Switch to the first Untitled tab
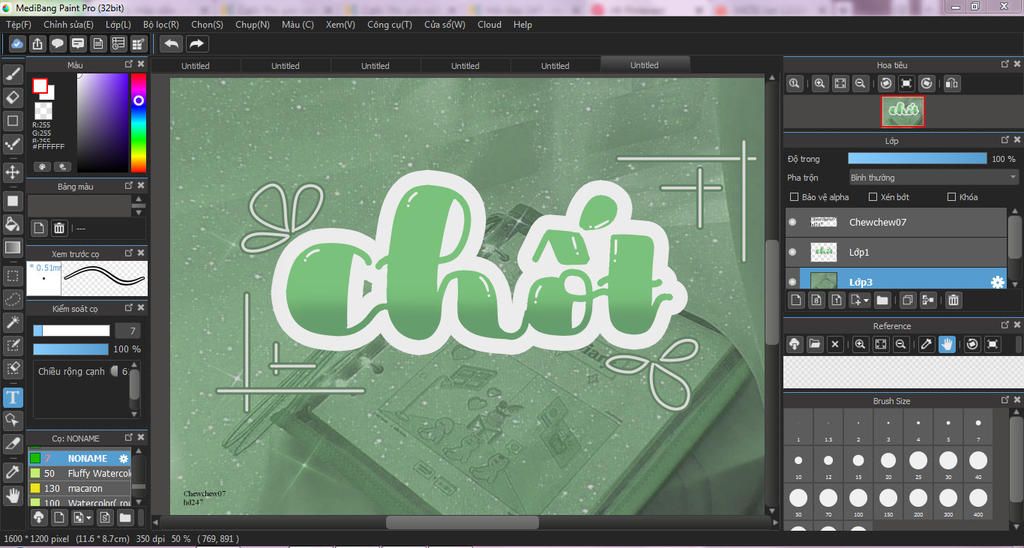Viewport: 1024px width, 548px height. [x=195, y=65]
